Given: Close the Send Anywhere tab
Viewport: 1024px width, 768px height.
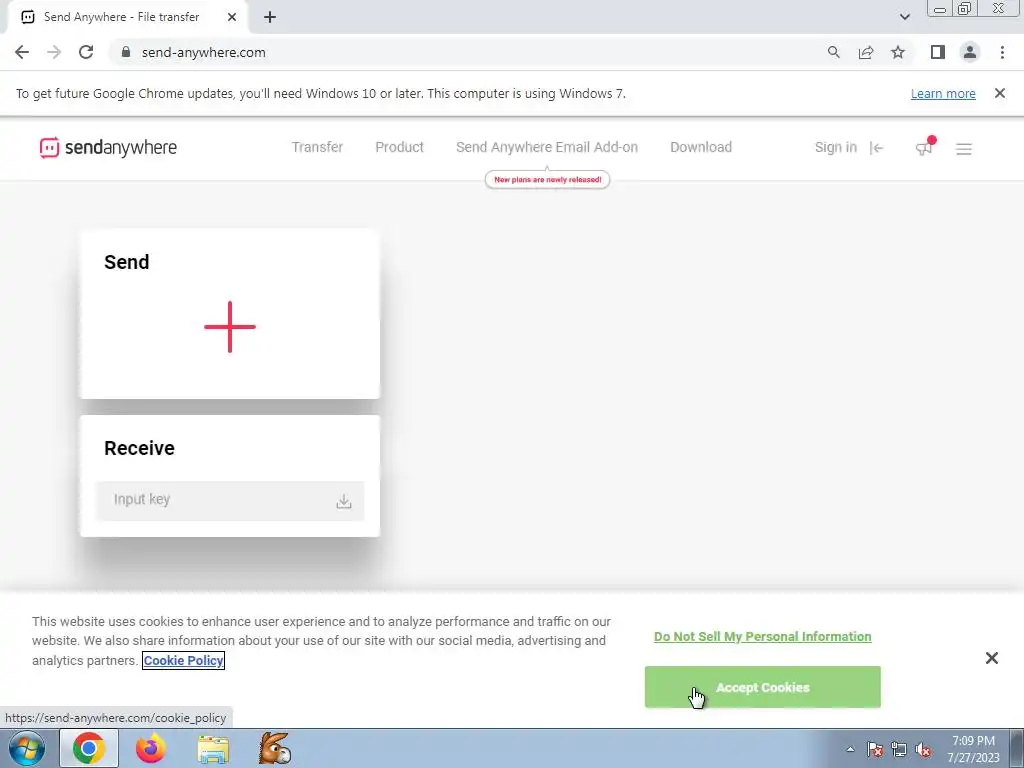Looking at the screenshot, I should [x=232, y=17].
